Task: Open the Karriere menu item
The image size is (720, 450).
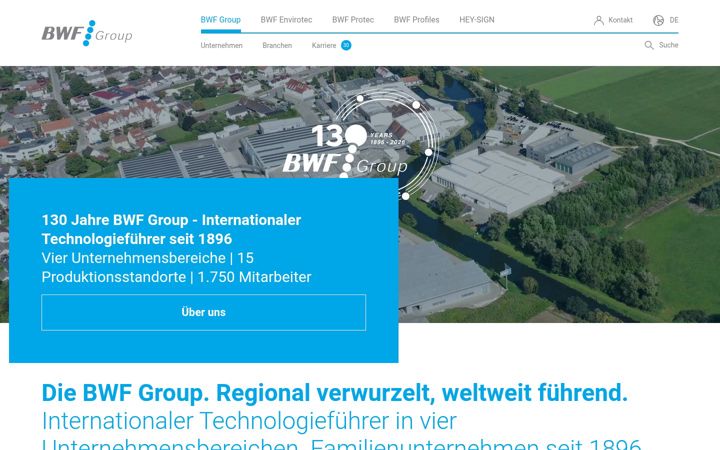Action: click(324, 45)
